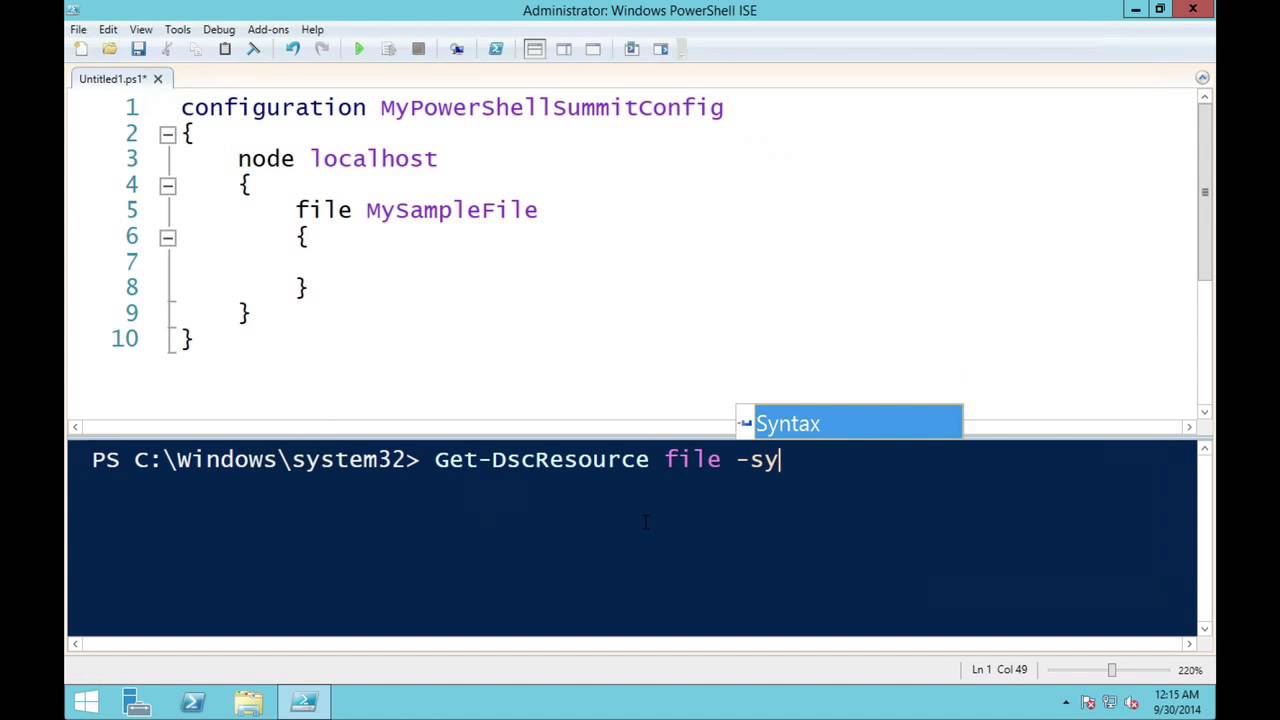Open the File menu
Viewport: 1280px width, 720px height.
pos(78,30)
